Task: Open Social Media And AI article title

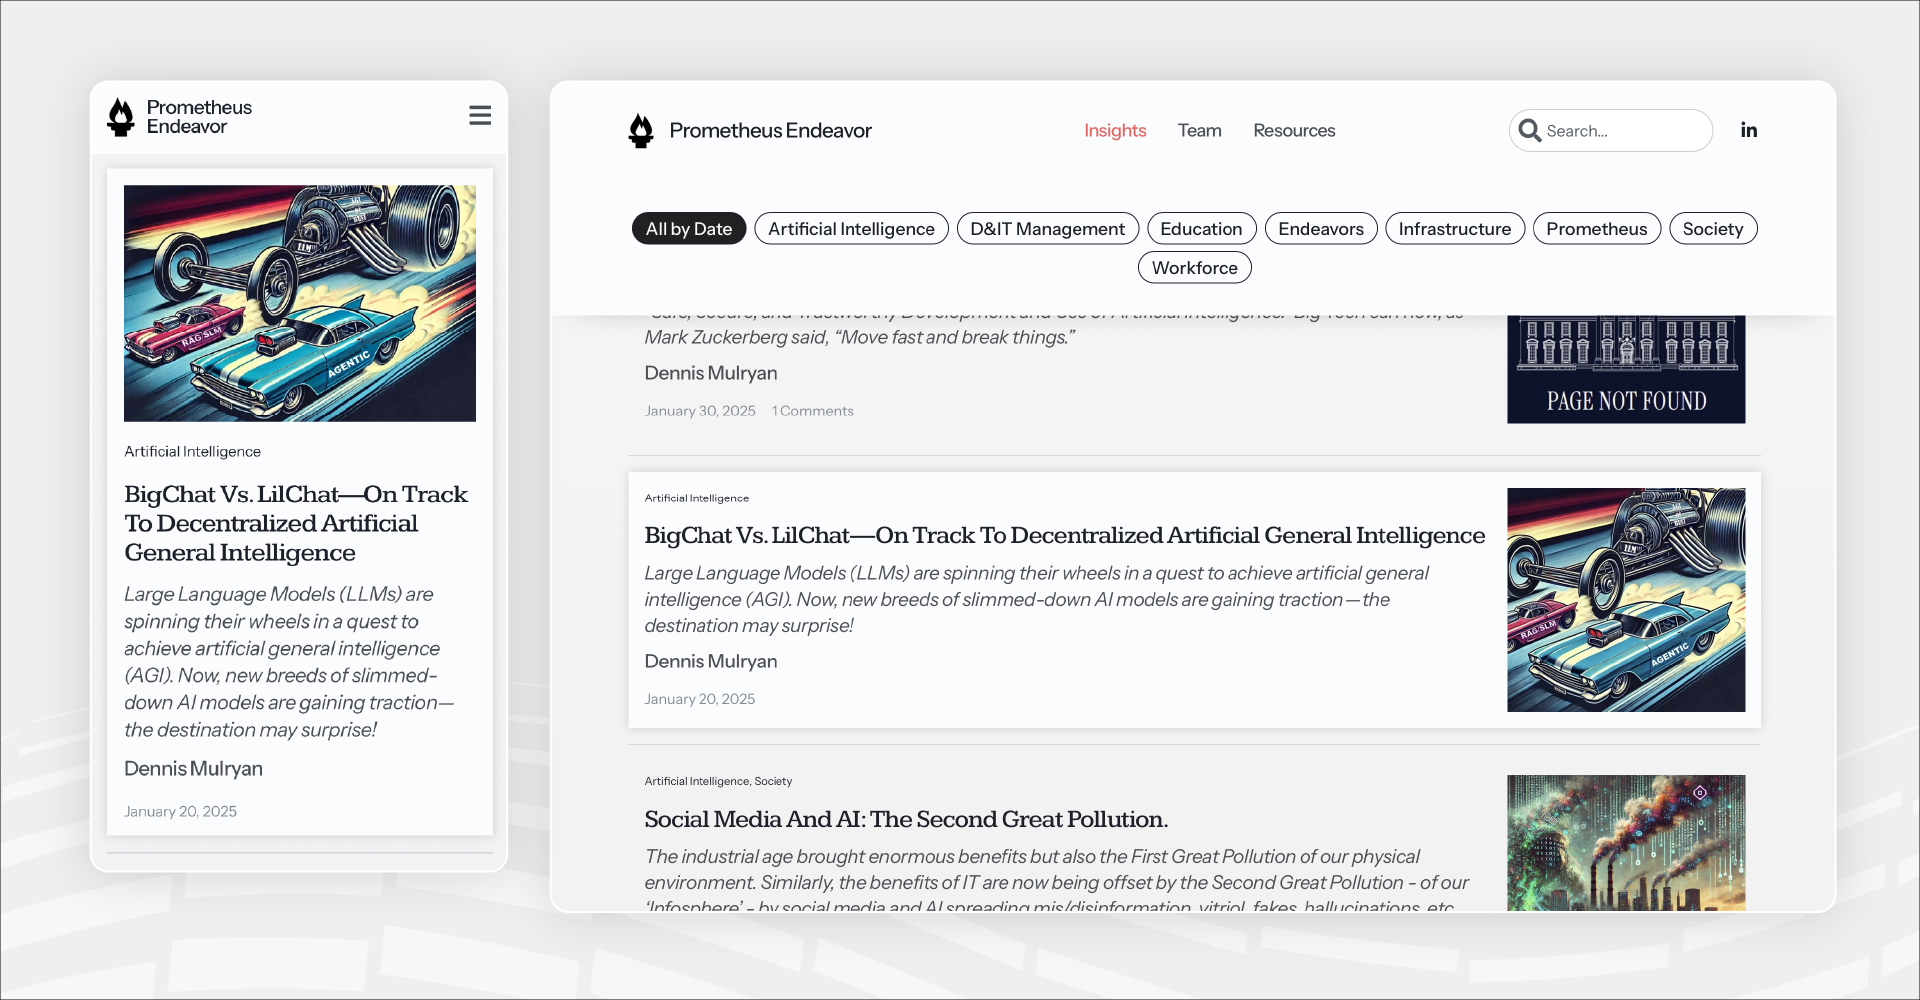Action: [906, 819]
